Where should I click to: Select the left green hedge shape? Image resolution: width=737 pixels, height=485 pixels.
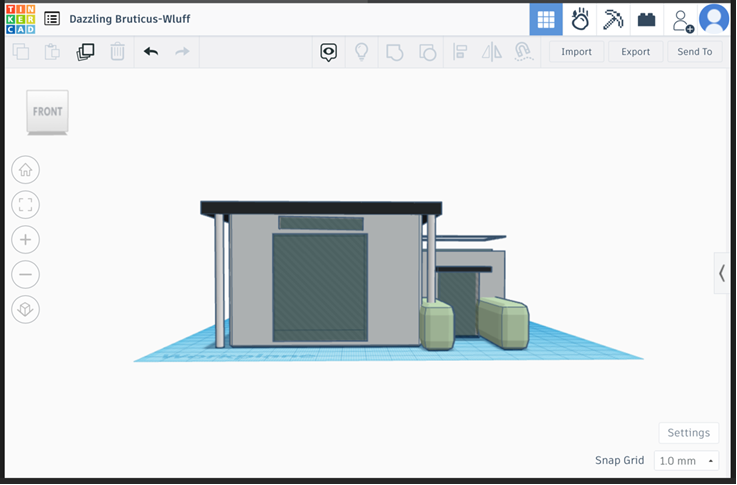pyautogui.click(x=437, y=326)
